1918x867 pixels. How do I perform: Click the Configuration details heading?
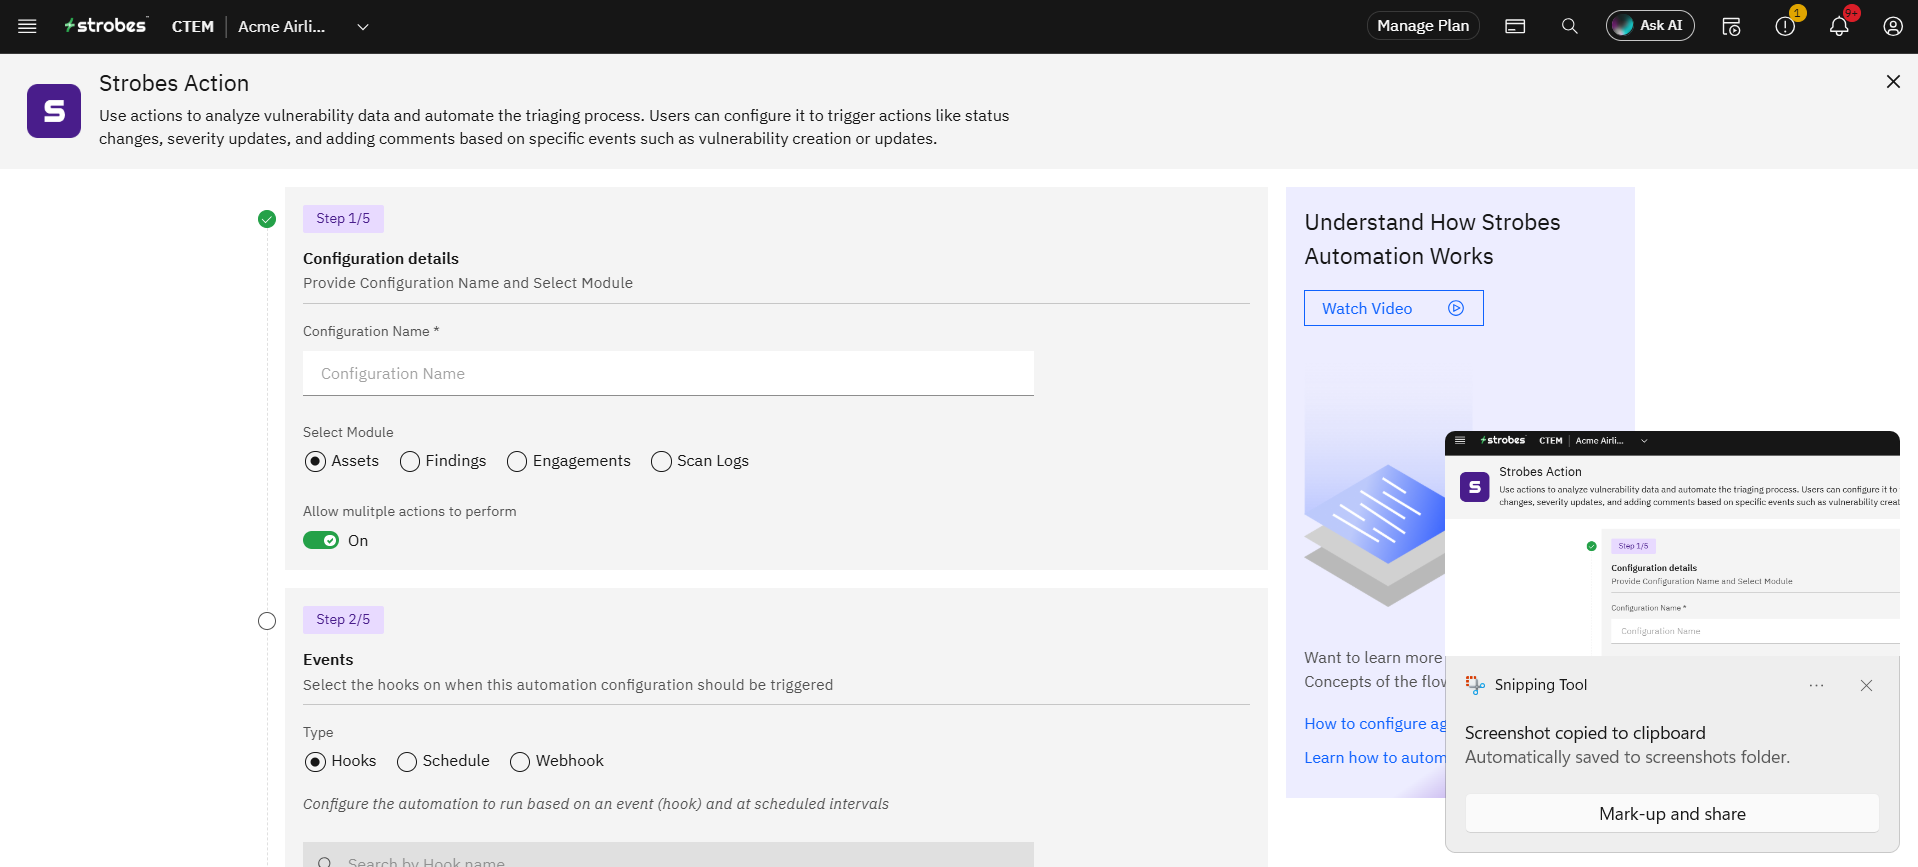tap(381, 259)
